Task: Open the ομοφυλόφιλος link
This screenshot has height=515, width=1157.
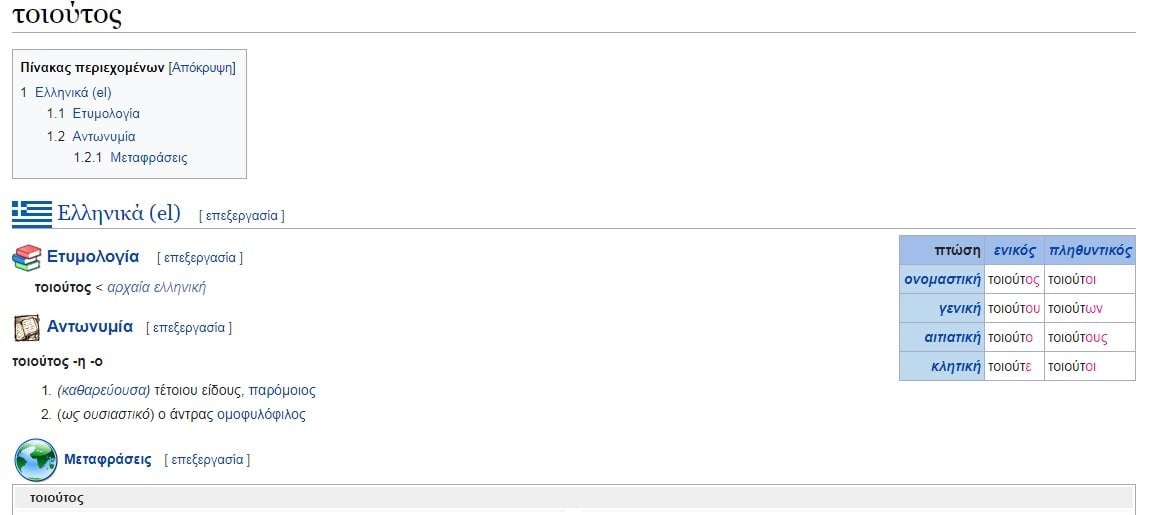Action: point(261,415)
